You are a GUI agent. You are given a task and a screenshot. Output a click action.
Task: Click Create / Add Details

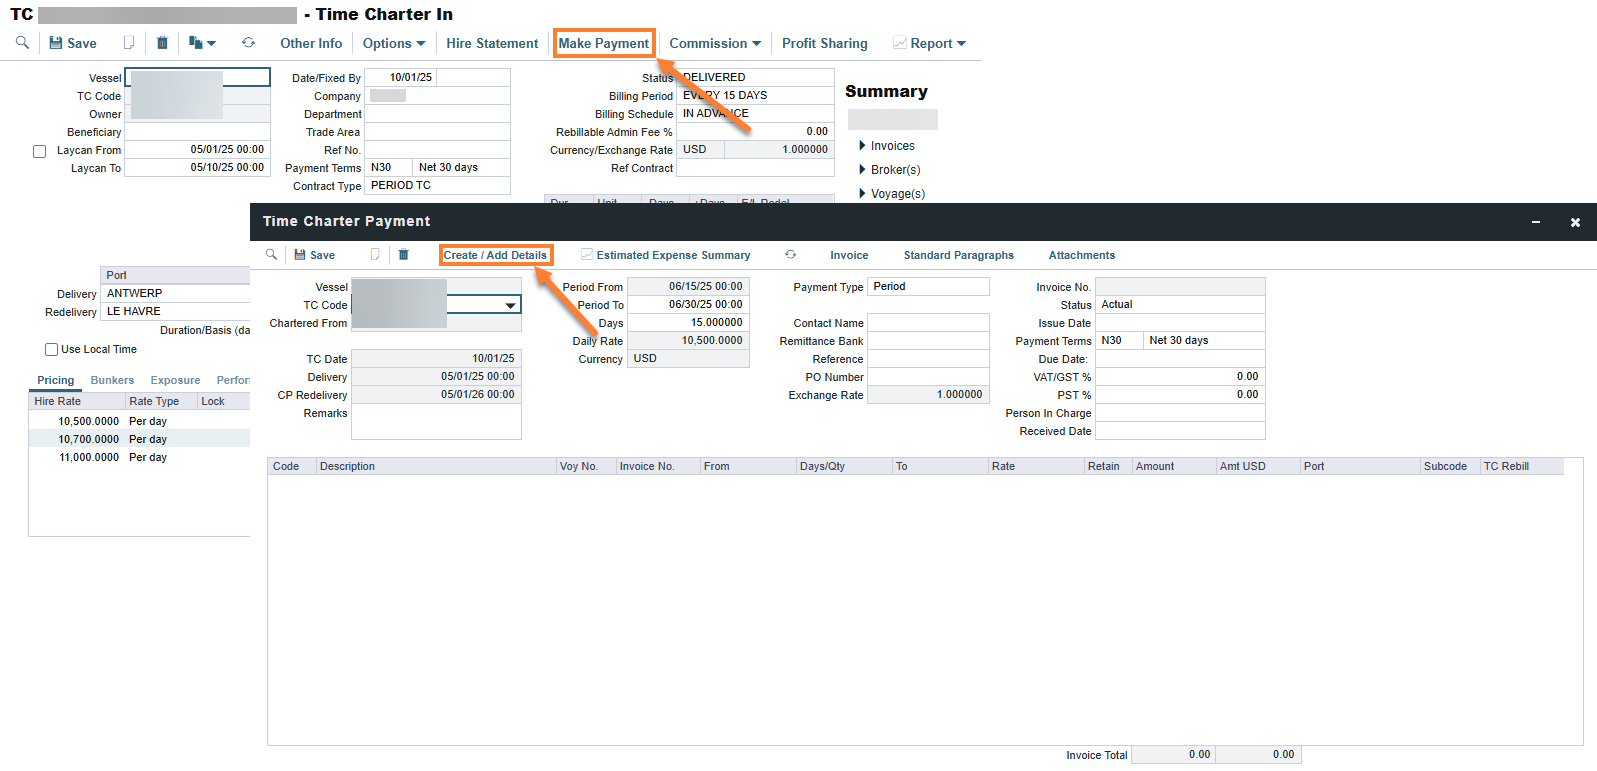(495, 255)
